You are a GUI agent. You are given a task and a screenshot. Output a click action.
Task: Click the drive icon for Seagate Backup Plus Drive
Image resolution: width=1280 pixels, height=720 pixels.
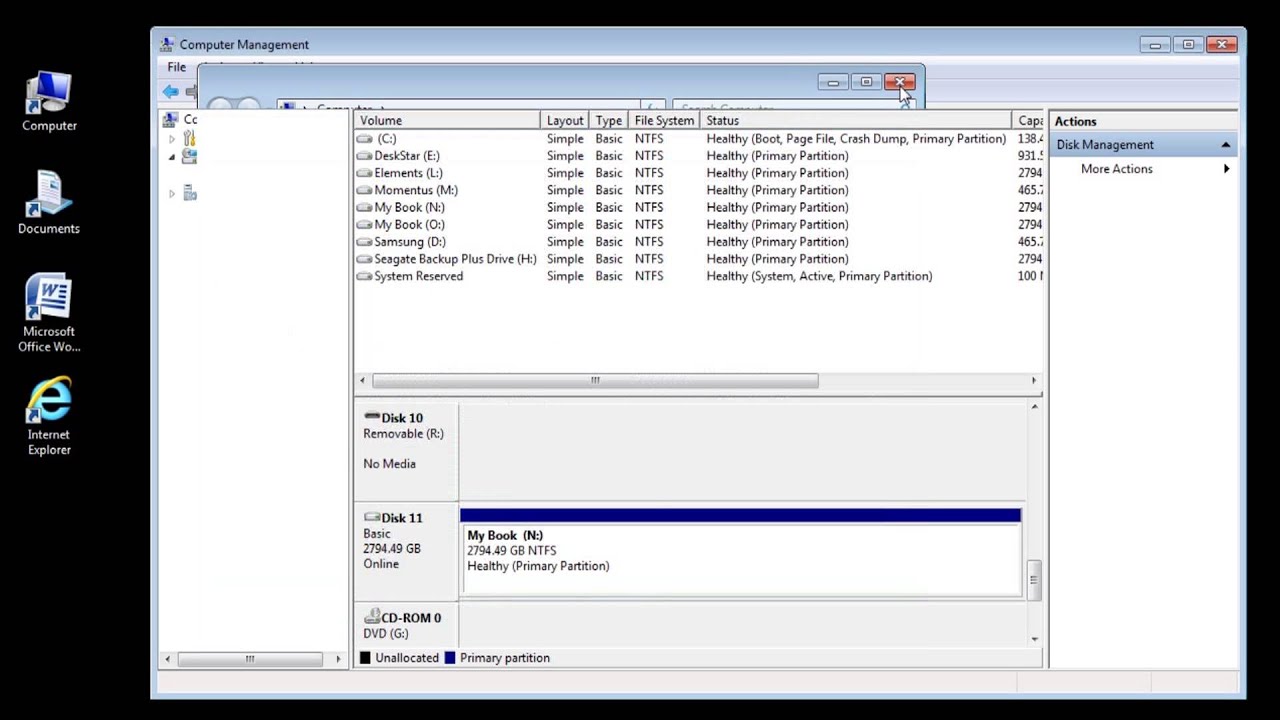(x=364, y=259)
